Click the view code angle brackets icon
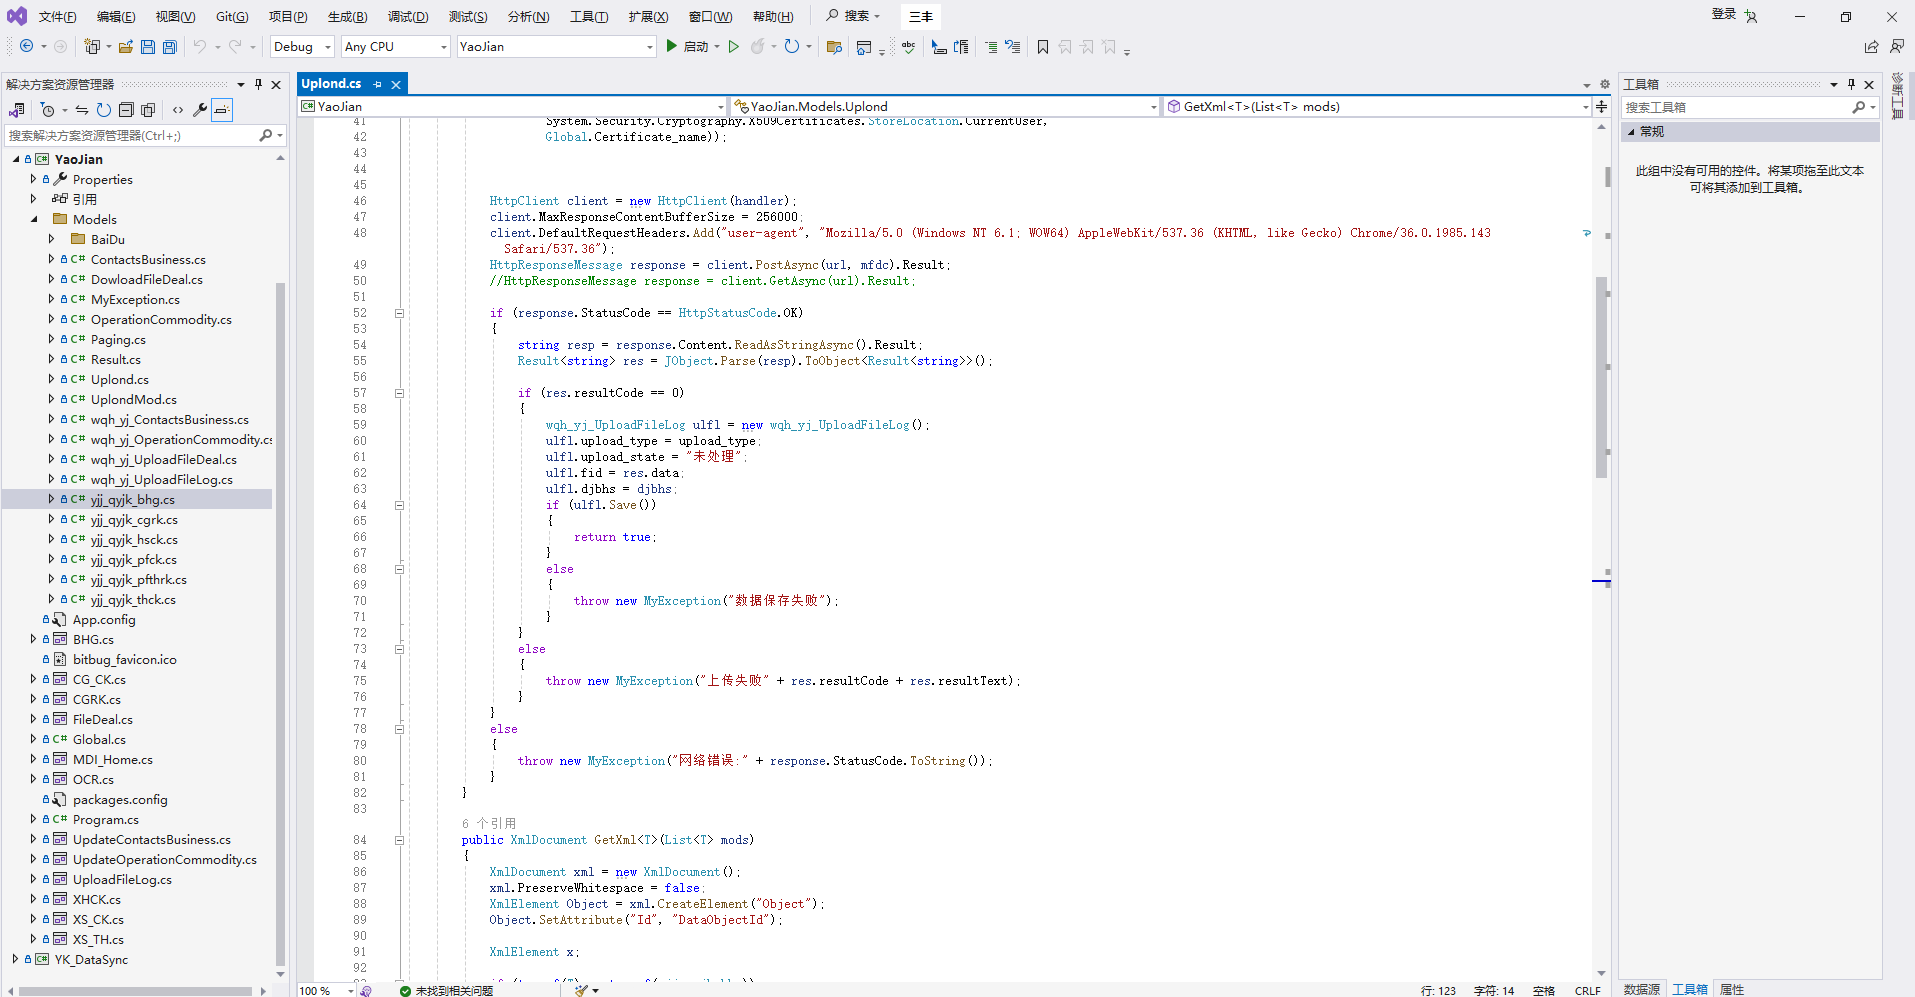This screenshot has height=997, width=1915. click(x=178, y=110)
